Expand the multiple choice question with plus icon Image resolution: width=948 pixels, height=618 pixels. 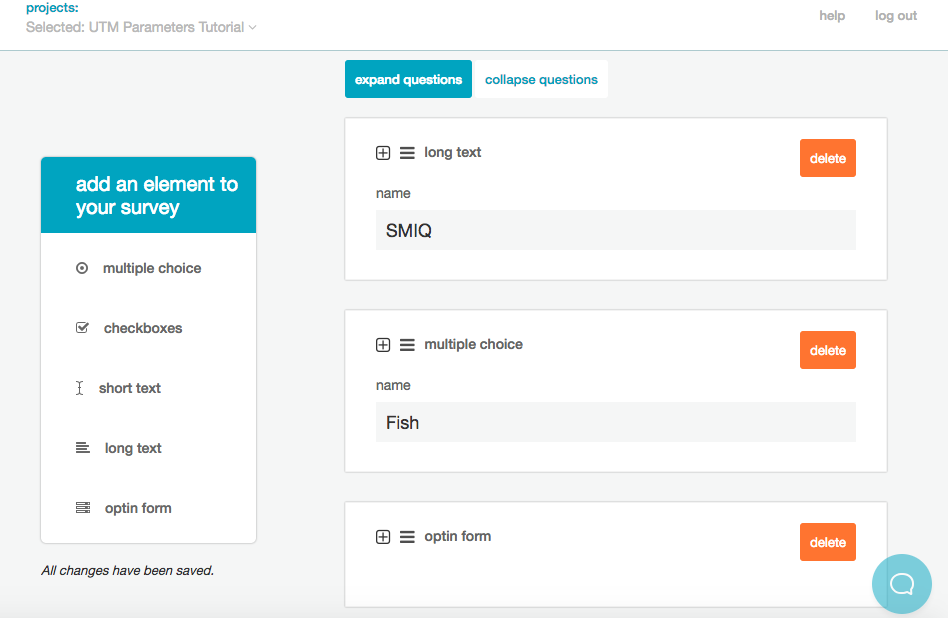click(383, 345)
